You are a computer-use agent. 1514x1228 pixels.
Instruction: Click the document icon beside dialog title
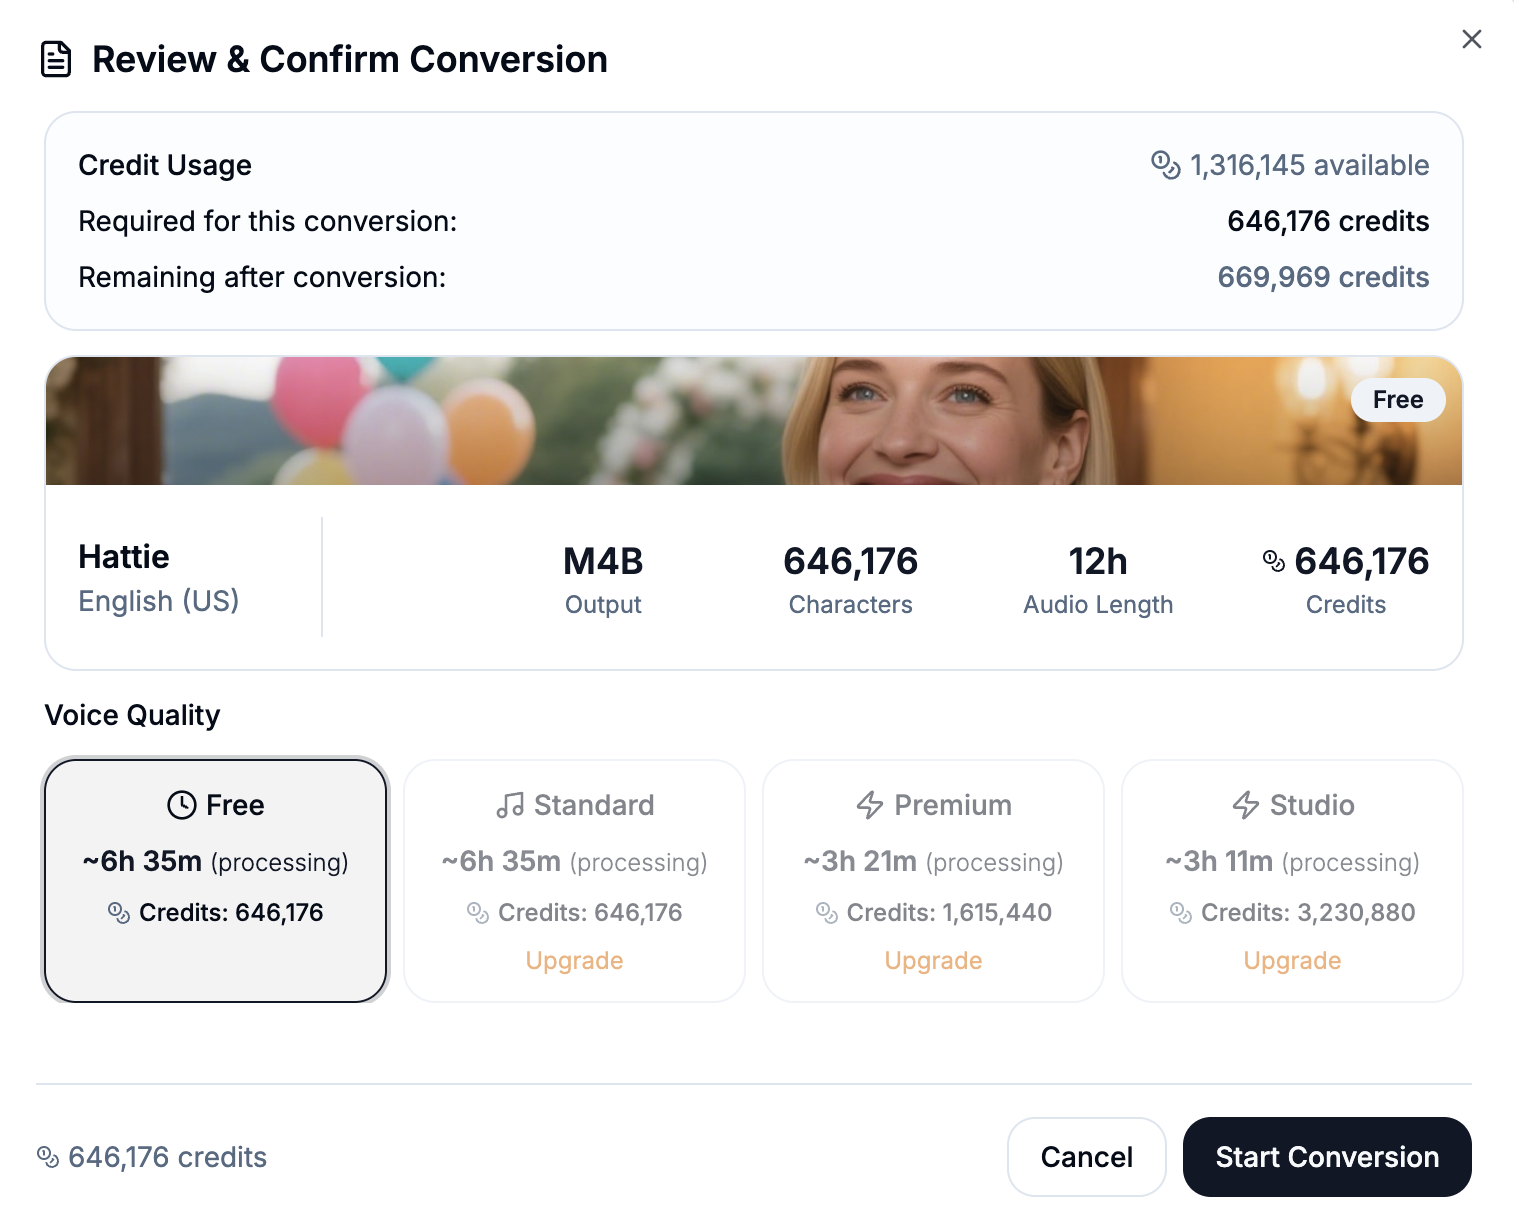click(x=56, y=60)
